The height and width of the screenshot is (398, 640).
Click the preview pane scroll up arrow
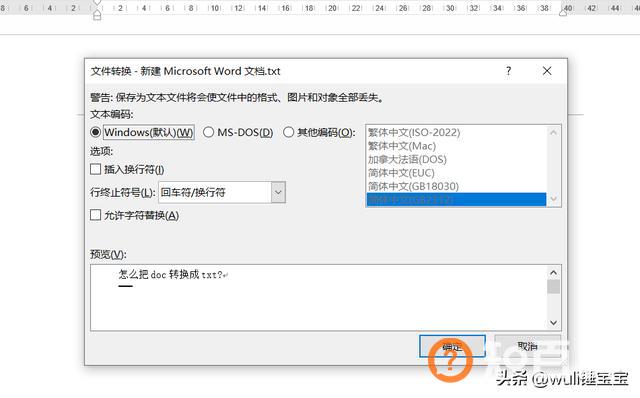(x=553, y=272)
